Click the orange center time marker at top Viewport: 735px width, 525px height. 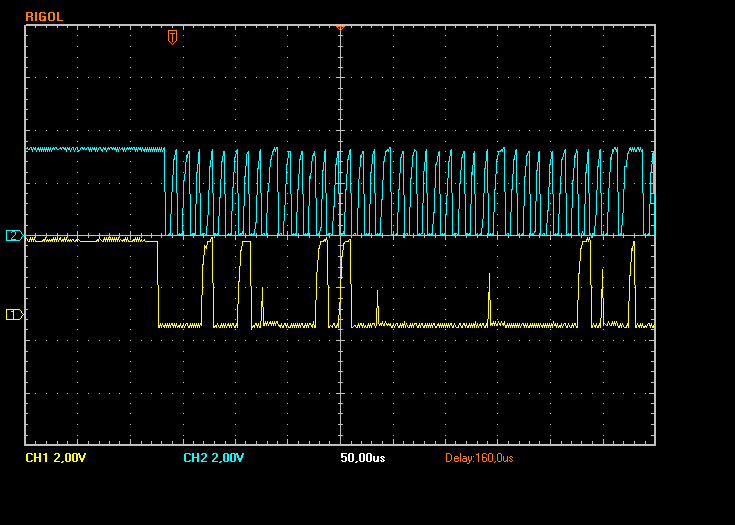341,28
